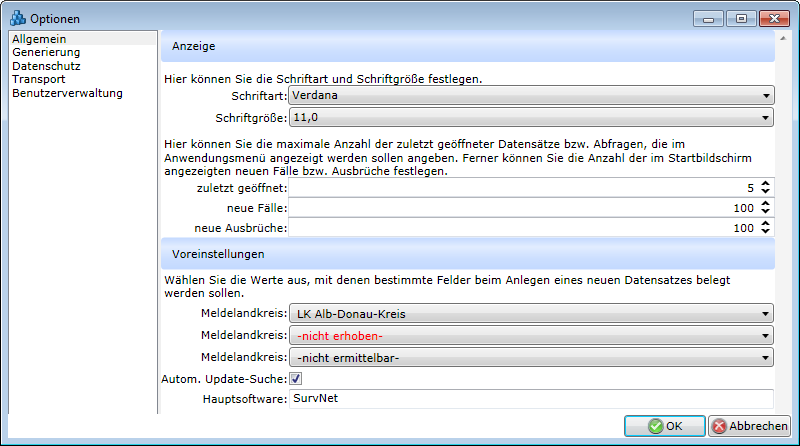Open the '-nicht ermittelbar-' dropdown
This screenshot has width=800, height=446.
point(531,357)
